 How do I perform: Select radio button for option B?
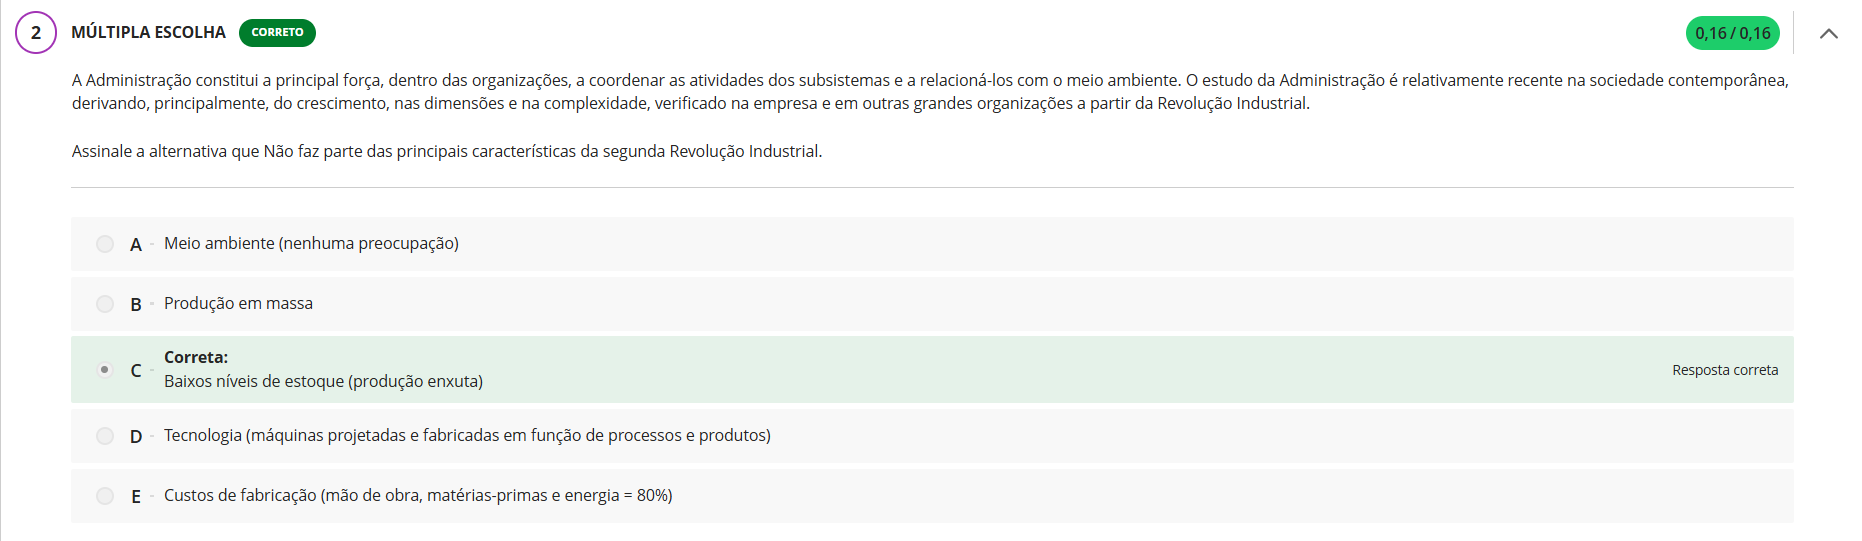point(105,304)
